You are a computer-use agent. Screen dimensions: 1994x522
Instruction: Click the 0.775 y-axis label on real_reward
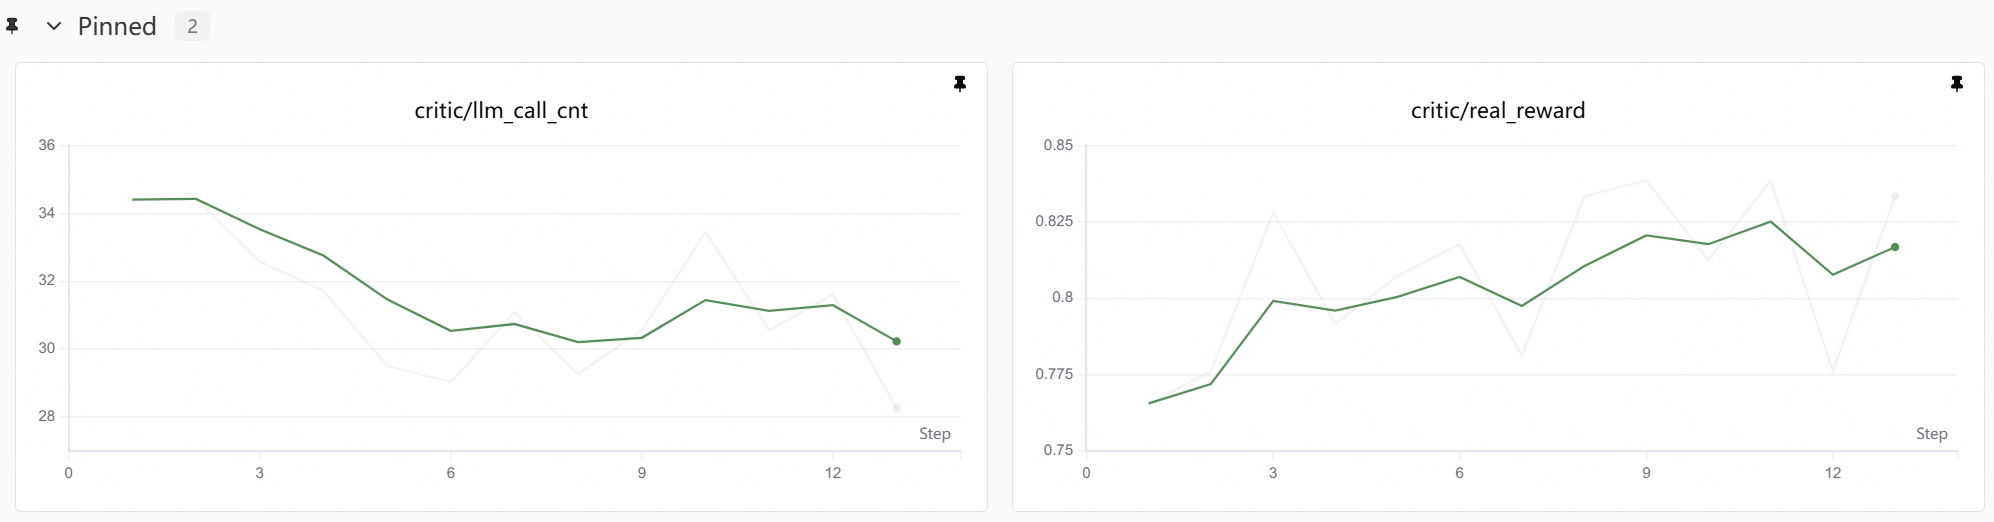pyautogui.click(x=1055, y=374)
